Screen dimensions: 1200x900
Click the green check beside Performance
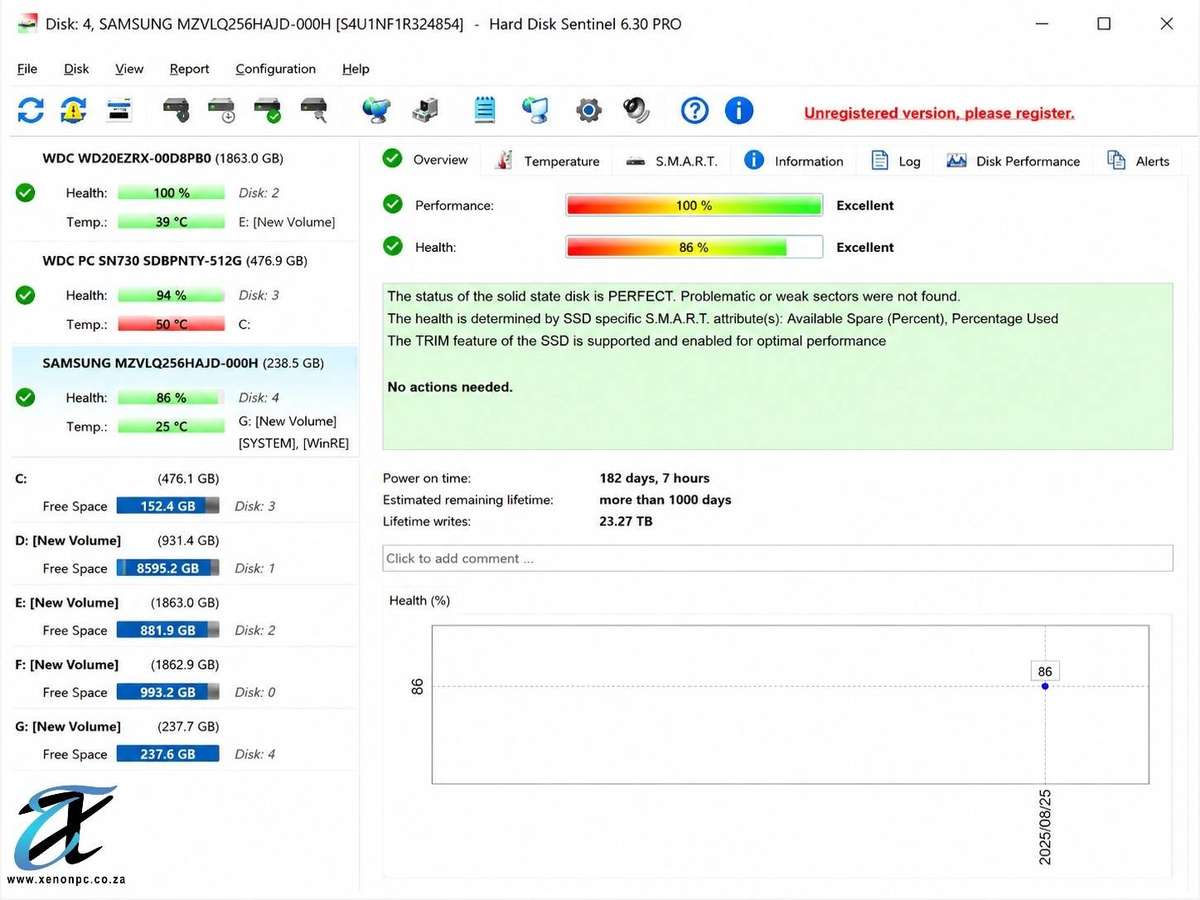click(393, 205)
